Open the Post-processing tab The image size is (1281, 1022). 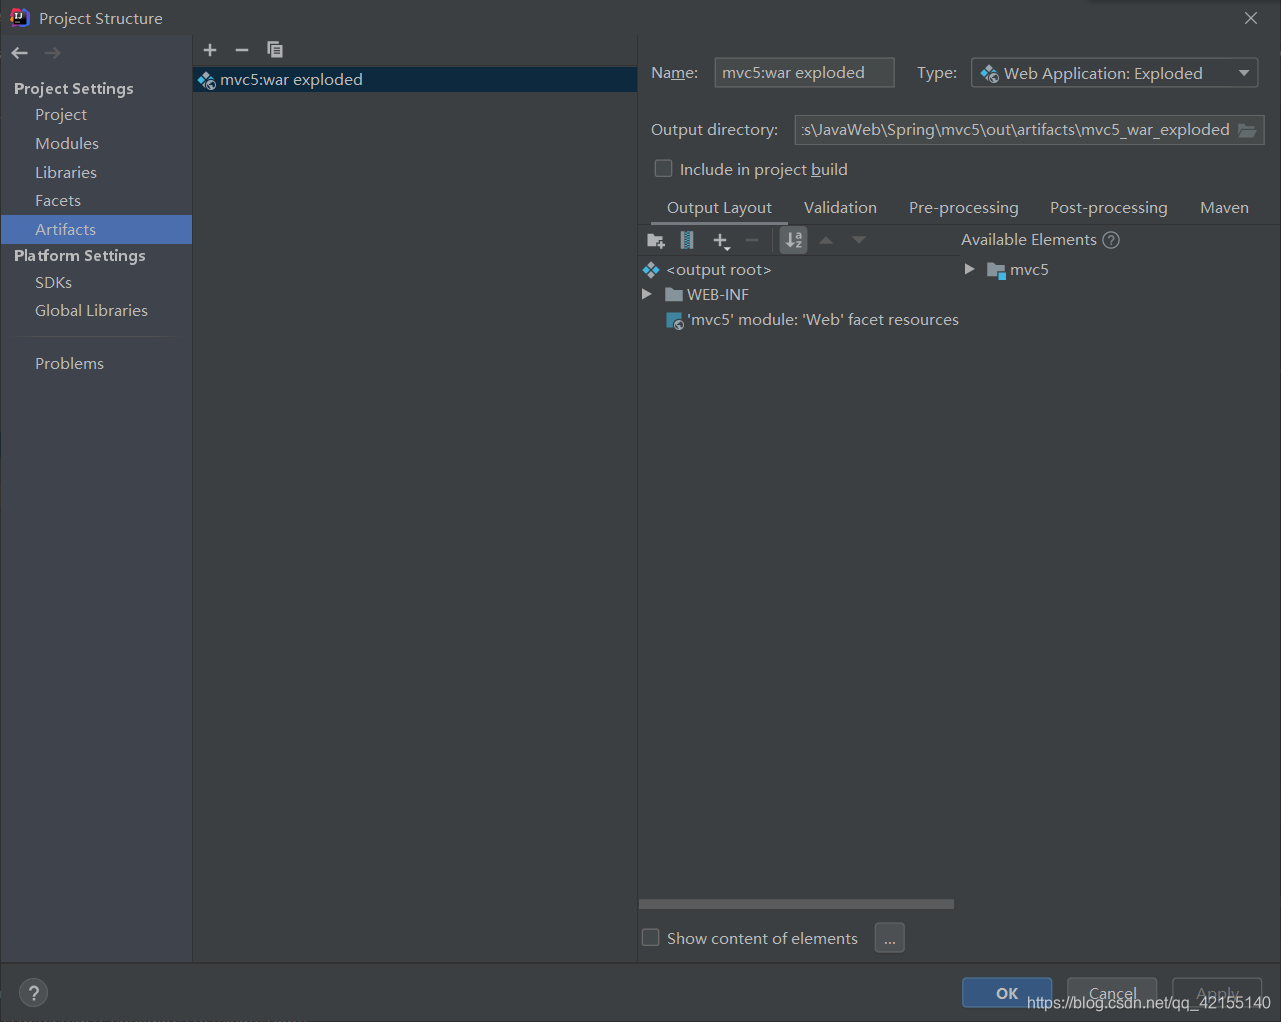1108,208
